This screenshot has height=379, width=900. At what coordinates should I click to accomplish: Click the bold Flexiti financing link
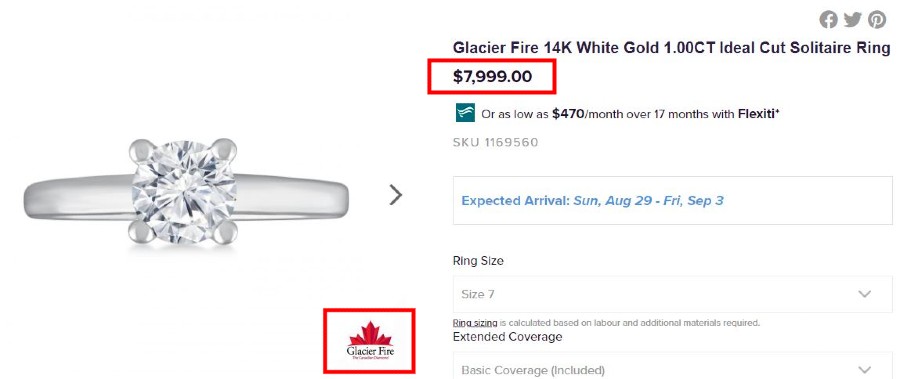pyautogui.click(x=757, y=114)
